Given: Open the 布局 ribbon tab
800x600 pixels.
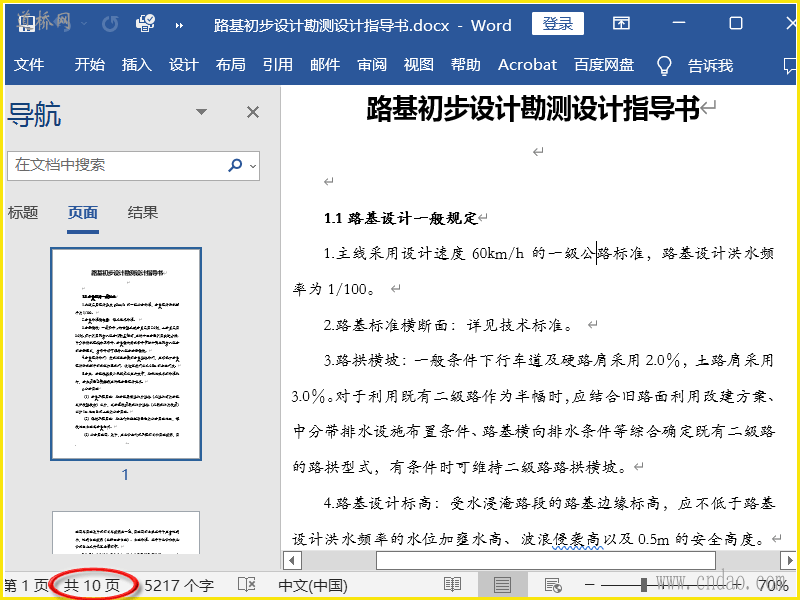Looking at the screenshot, I should (231, 65).
